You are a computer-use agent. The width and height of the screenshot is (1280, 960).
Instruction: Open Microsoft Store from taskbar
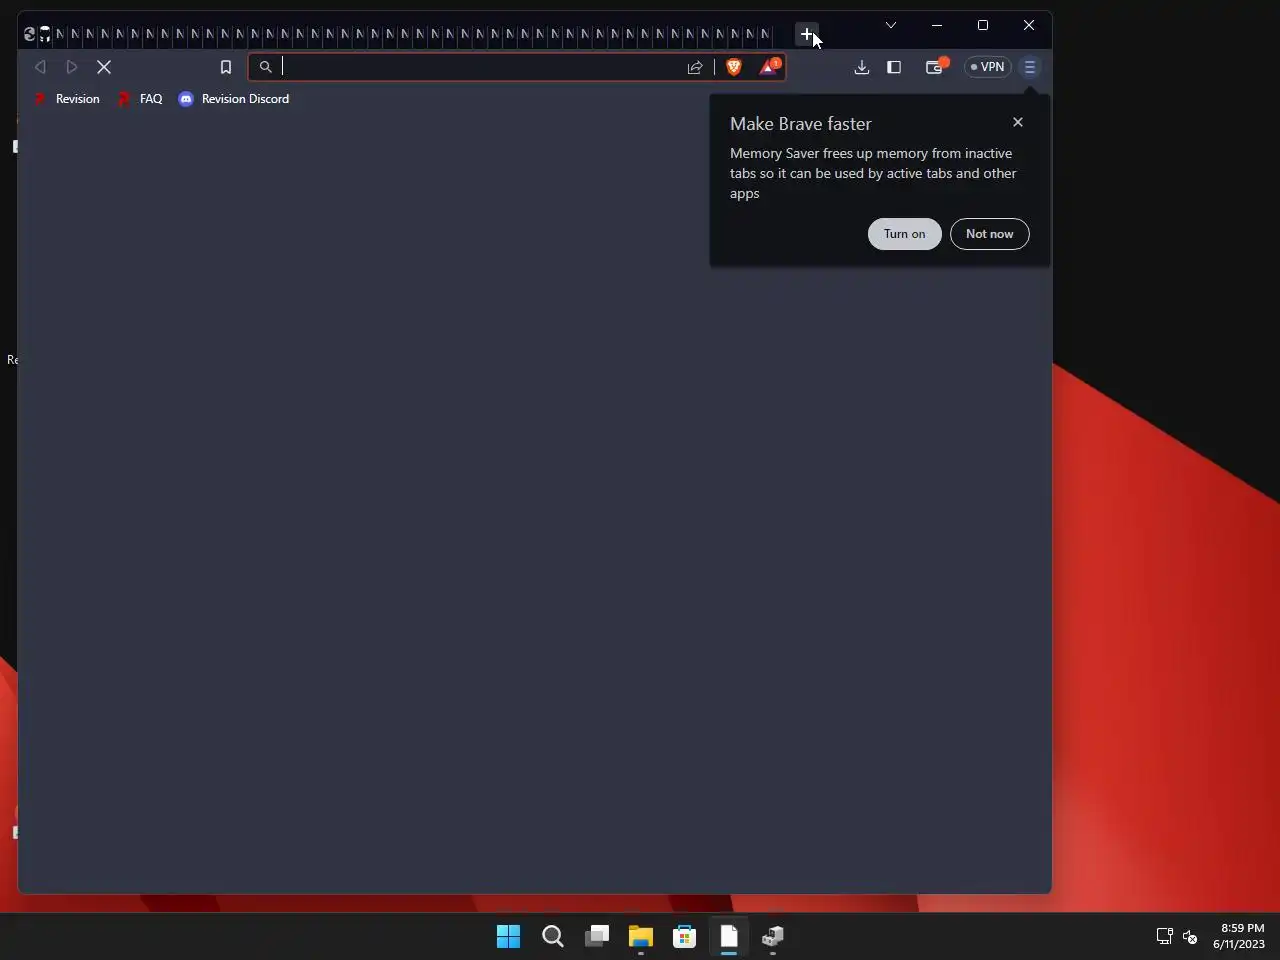click(685, 937)
